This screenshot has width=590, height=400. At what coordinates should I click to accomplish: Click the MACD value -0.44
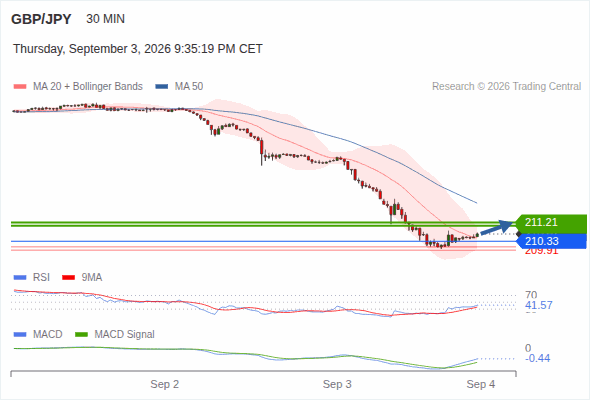538,358
